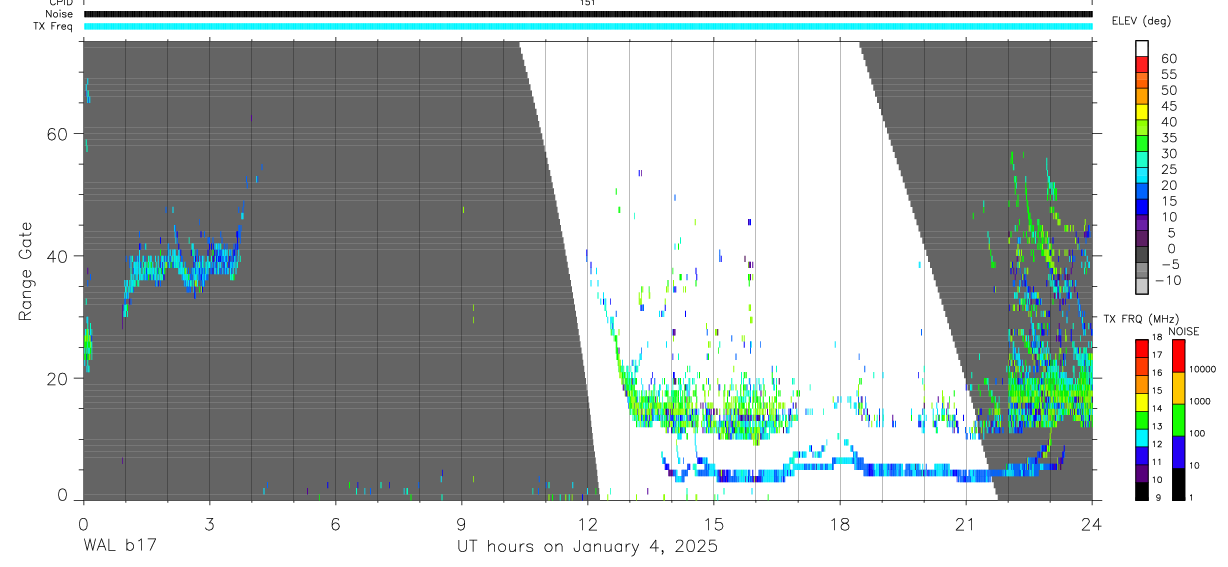Image resolution: width=1228 pixels, height=567 pixels.
Task: Click the '6' hour tick on the x-axis
Action: click(335, 524)
